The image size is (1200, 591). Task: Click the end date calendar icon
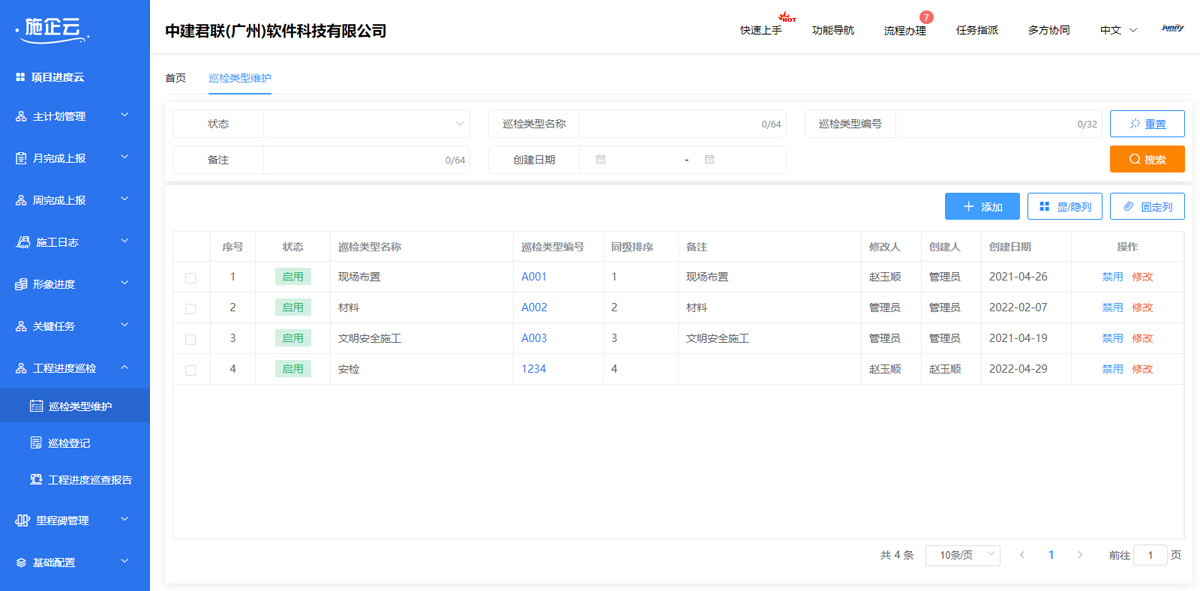709,159
